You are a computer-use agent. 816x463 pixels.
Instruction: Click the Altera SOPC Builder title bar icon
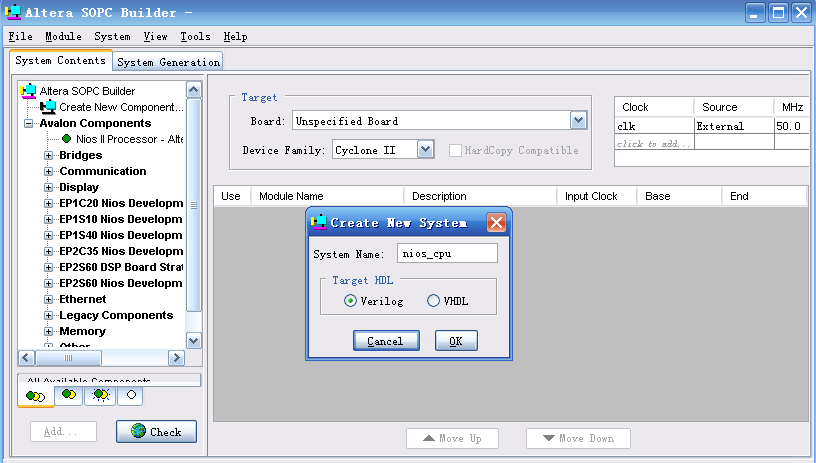(x=12, y=12)
